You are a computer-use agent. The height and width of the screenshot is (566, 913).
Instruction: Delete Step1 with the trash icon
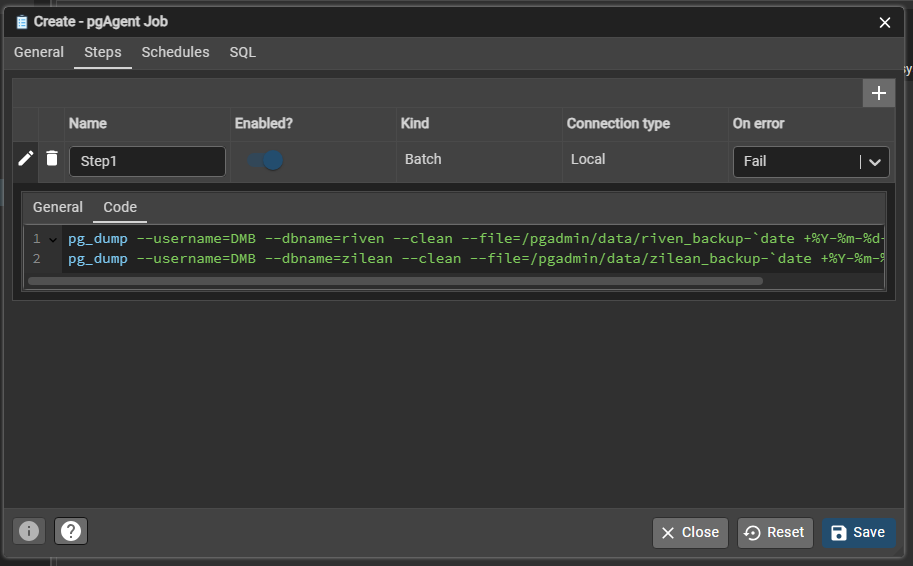point(52,158)
